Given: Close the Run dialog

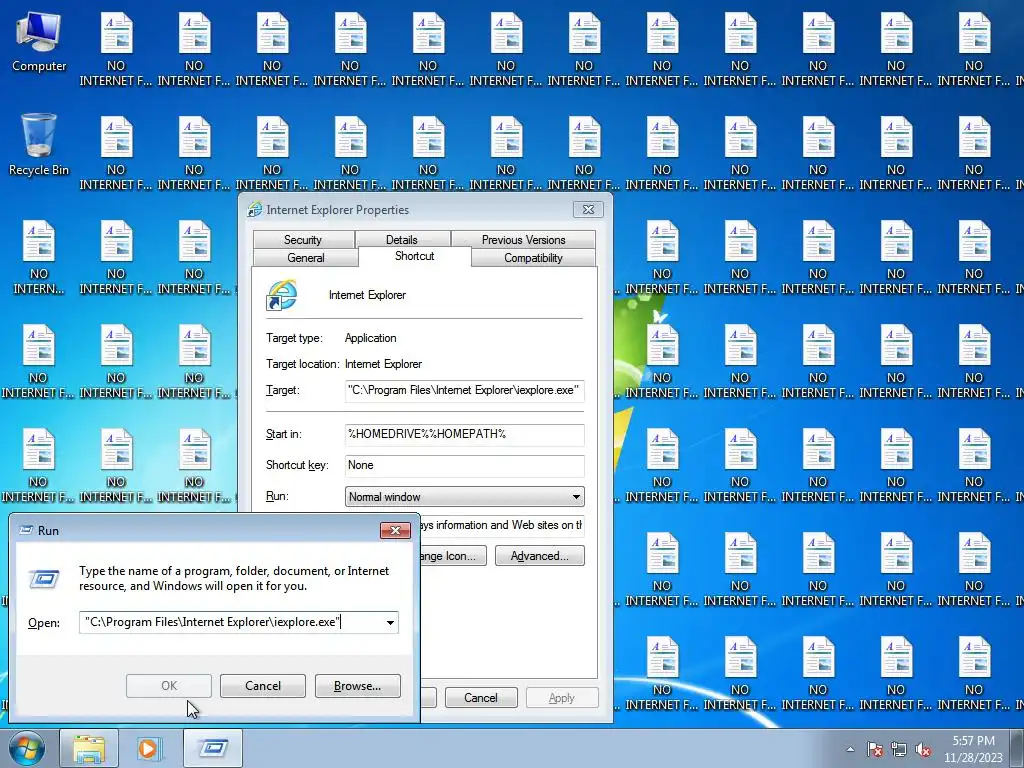Looking at the screenshot, I should (395, 530).
